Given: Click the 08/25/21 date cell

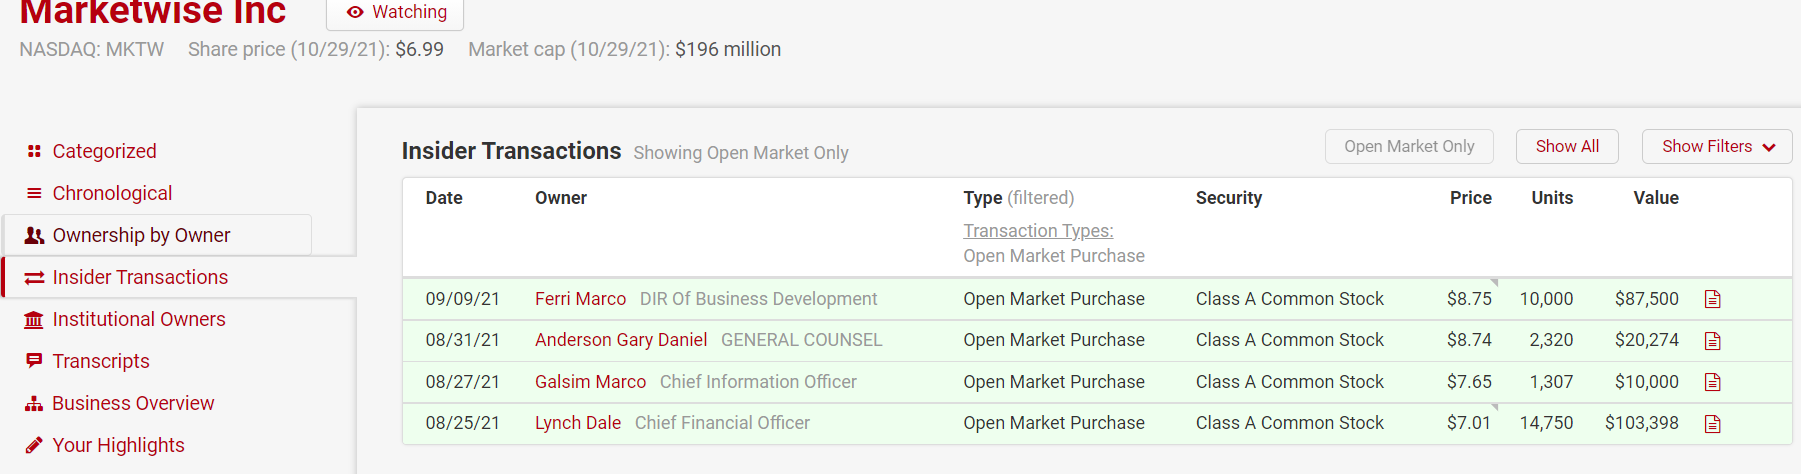Looking at the screenshot, I should pyautogui.click(x=463, y=423).
